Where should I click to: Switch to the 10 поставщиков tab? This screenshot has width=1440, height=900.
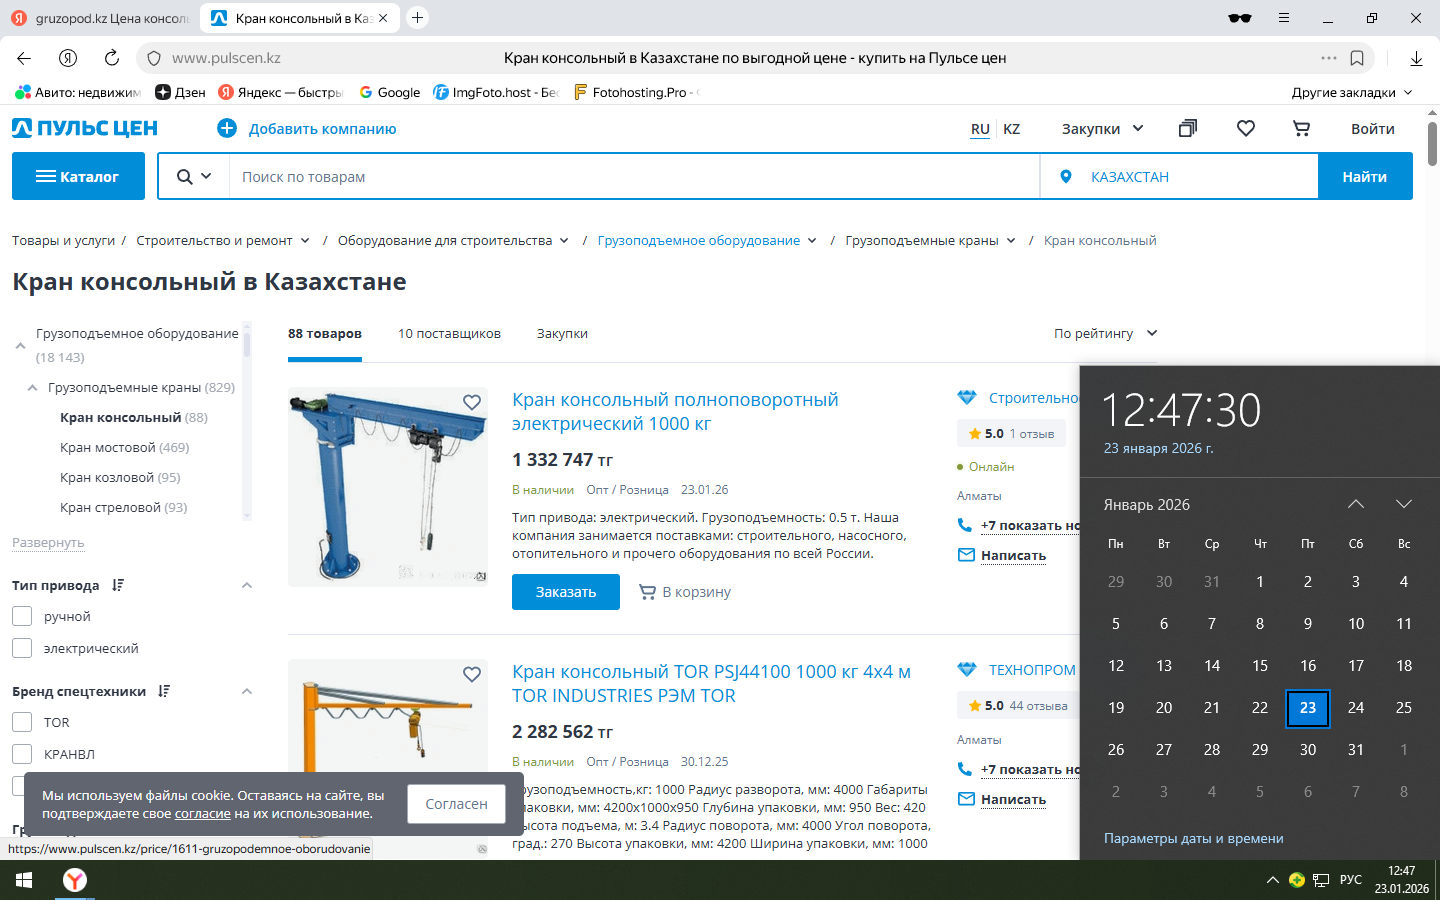[449, 333]
